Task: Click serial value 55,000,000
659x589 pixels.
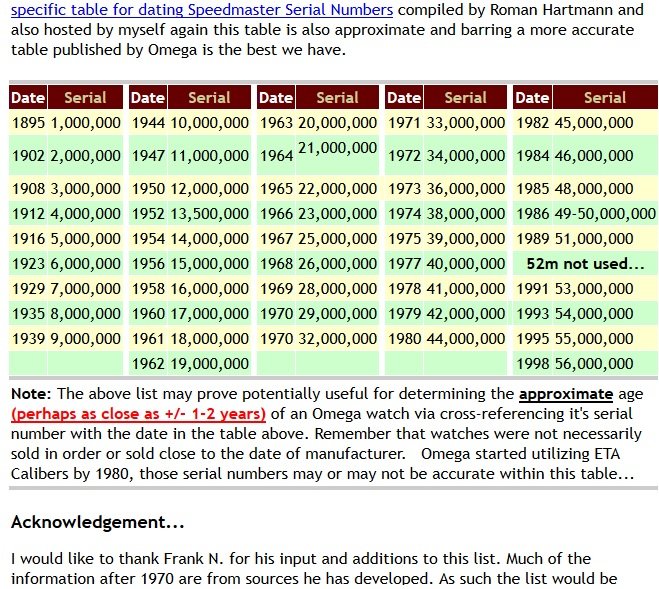Action: coord(605,338)
